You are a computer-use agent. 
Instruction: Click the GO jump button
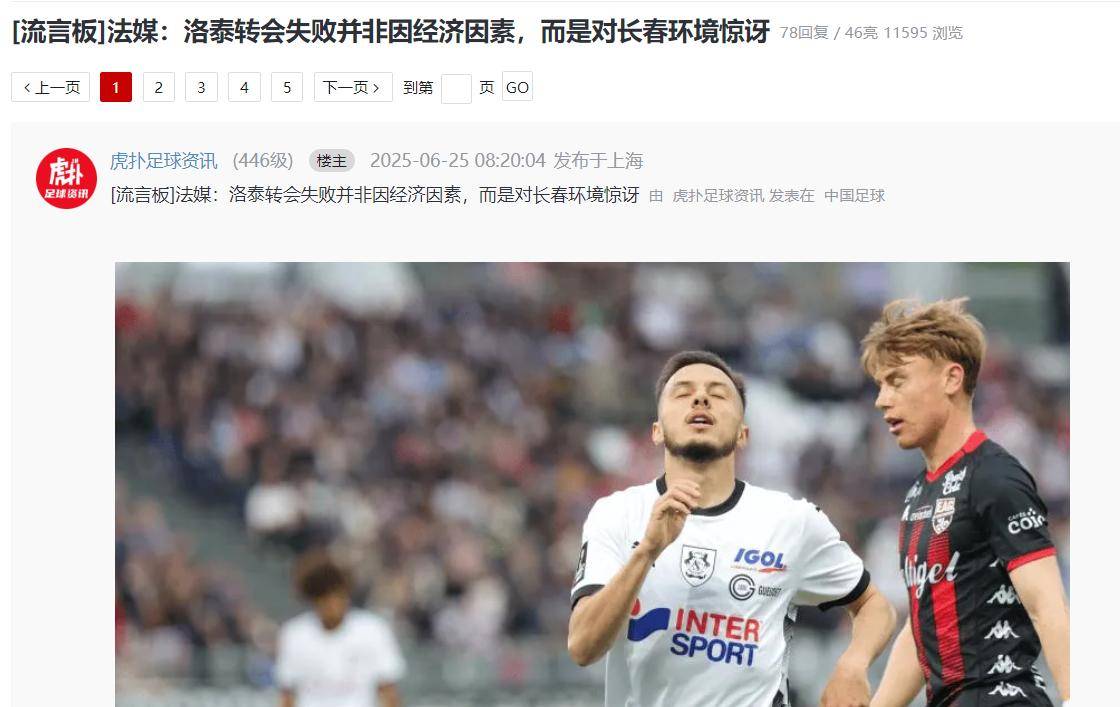[517, 87]
